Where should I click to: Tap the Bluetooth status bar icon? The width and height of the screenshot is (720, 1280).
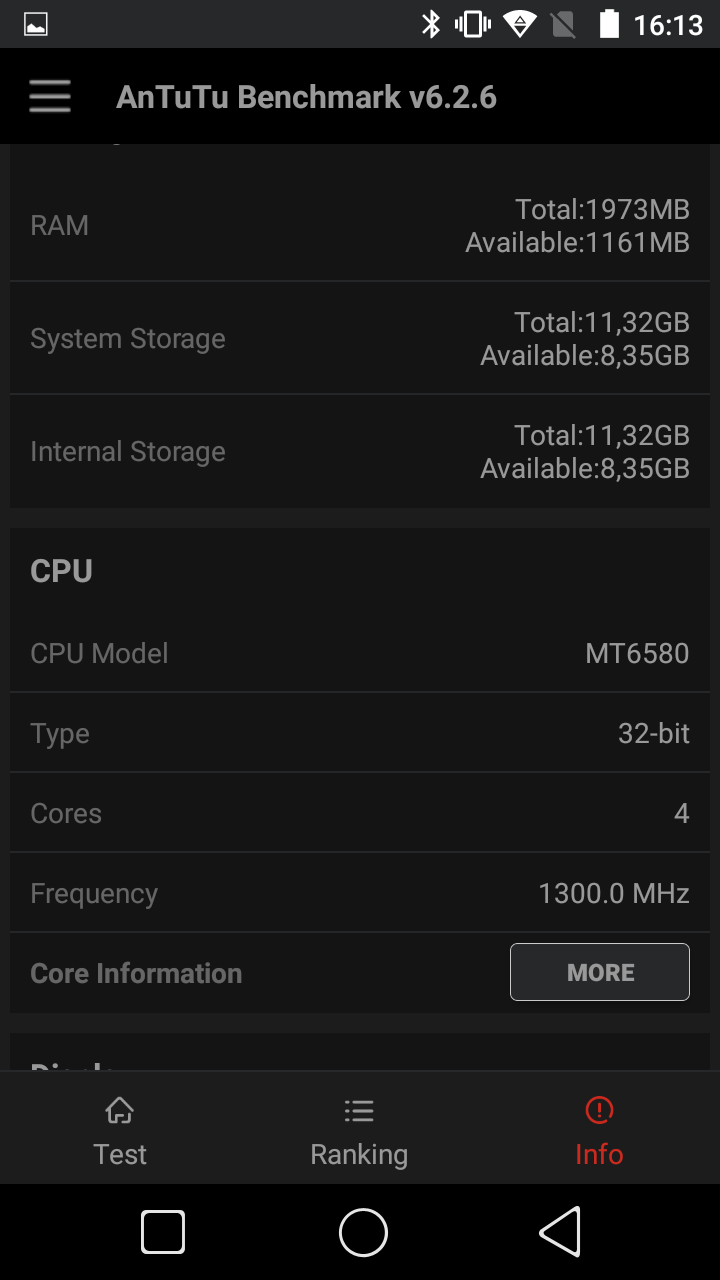pyautogui.click(x=431, y=24)
